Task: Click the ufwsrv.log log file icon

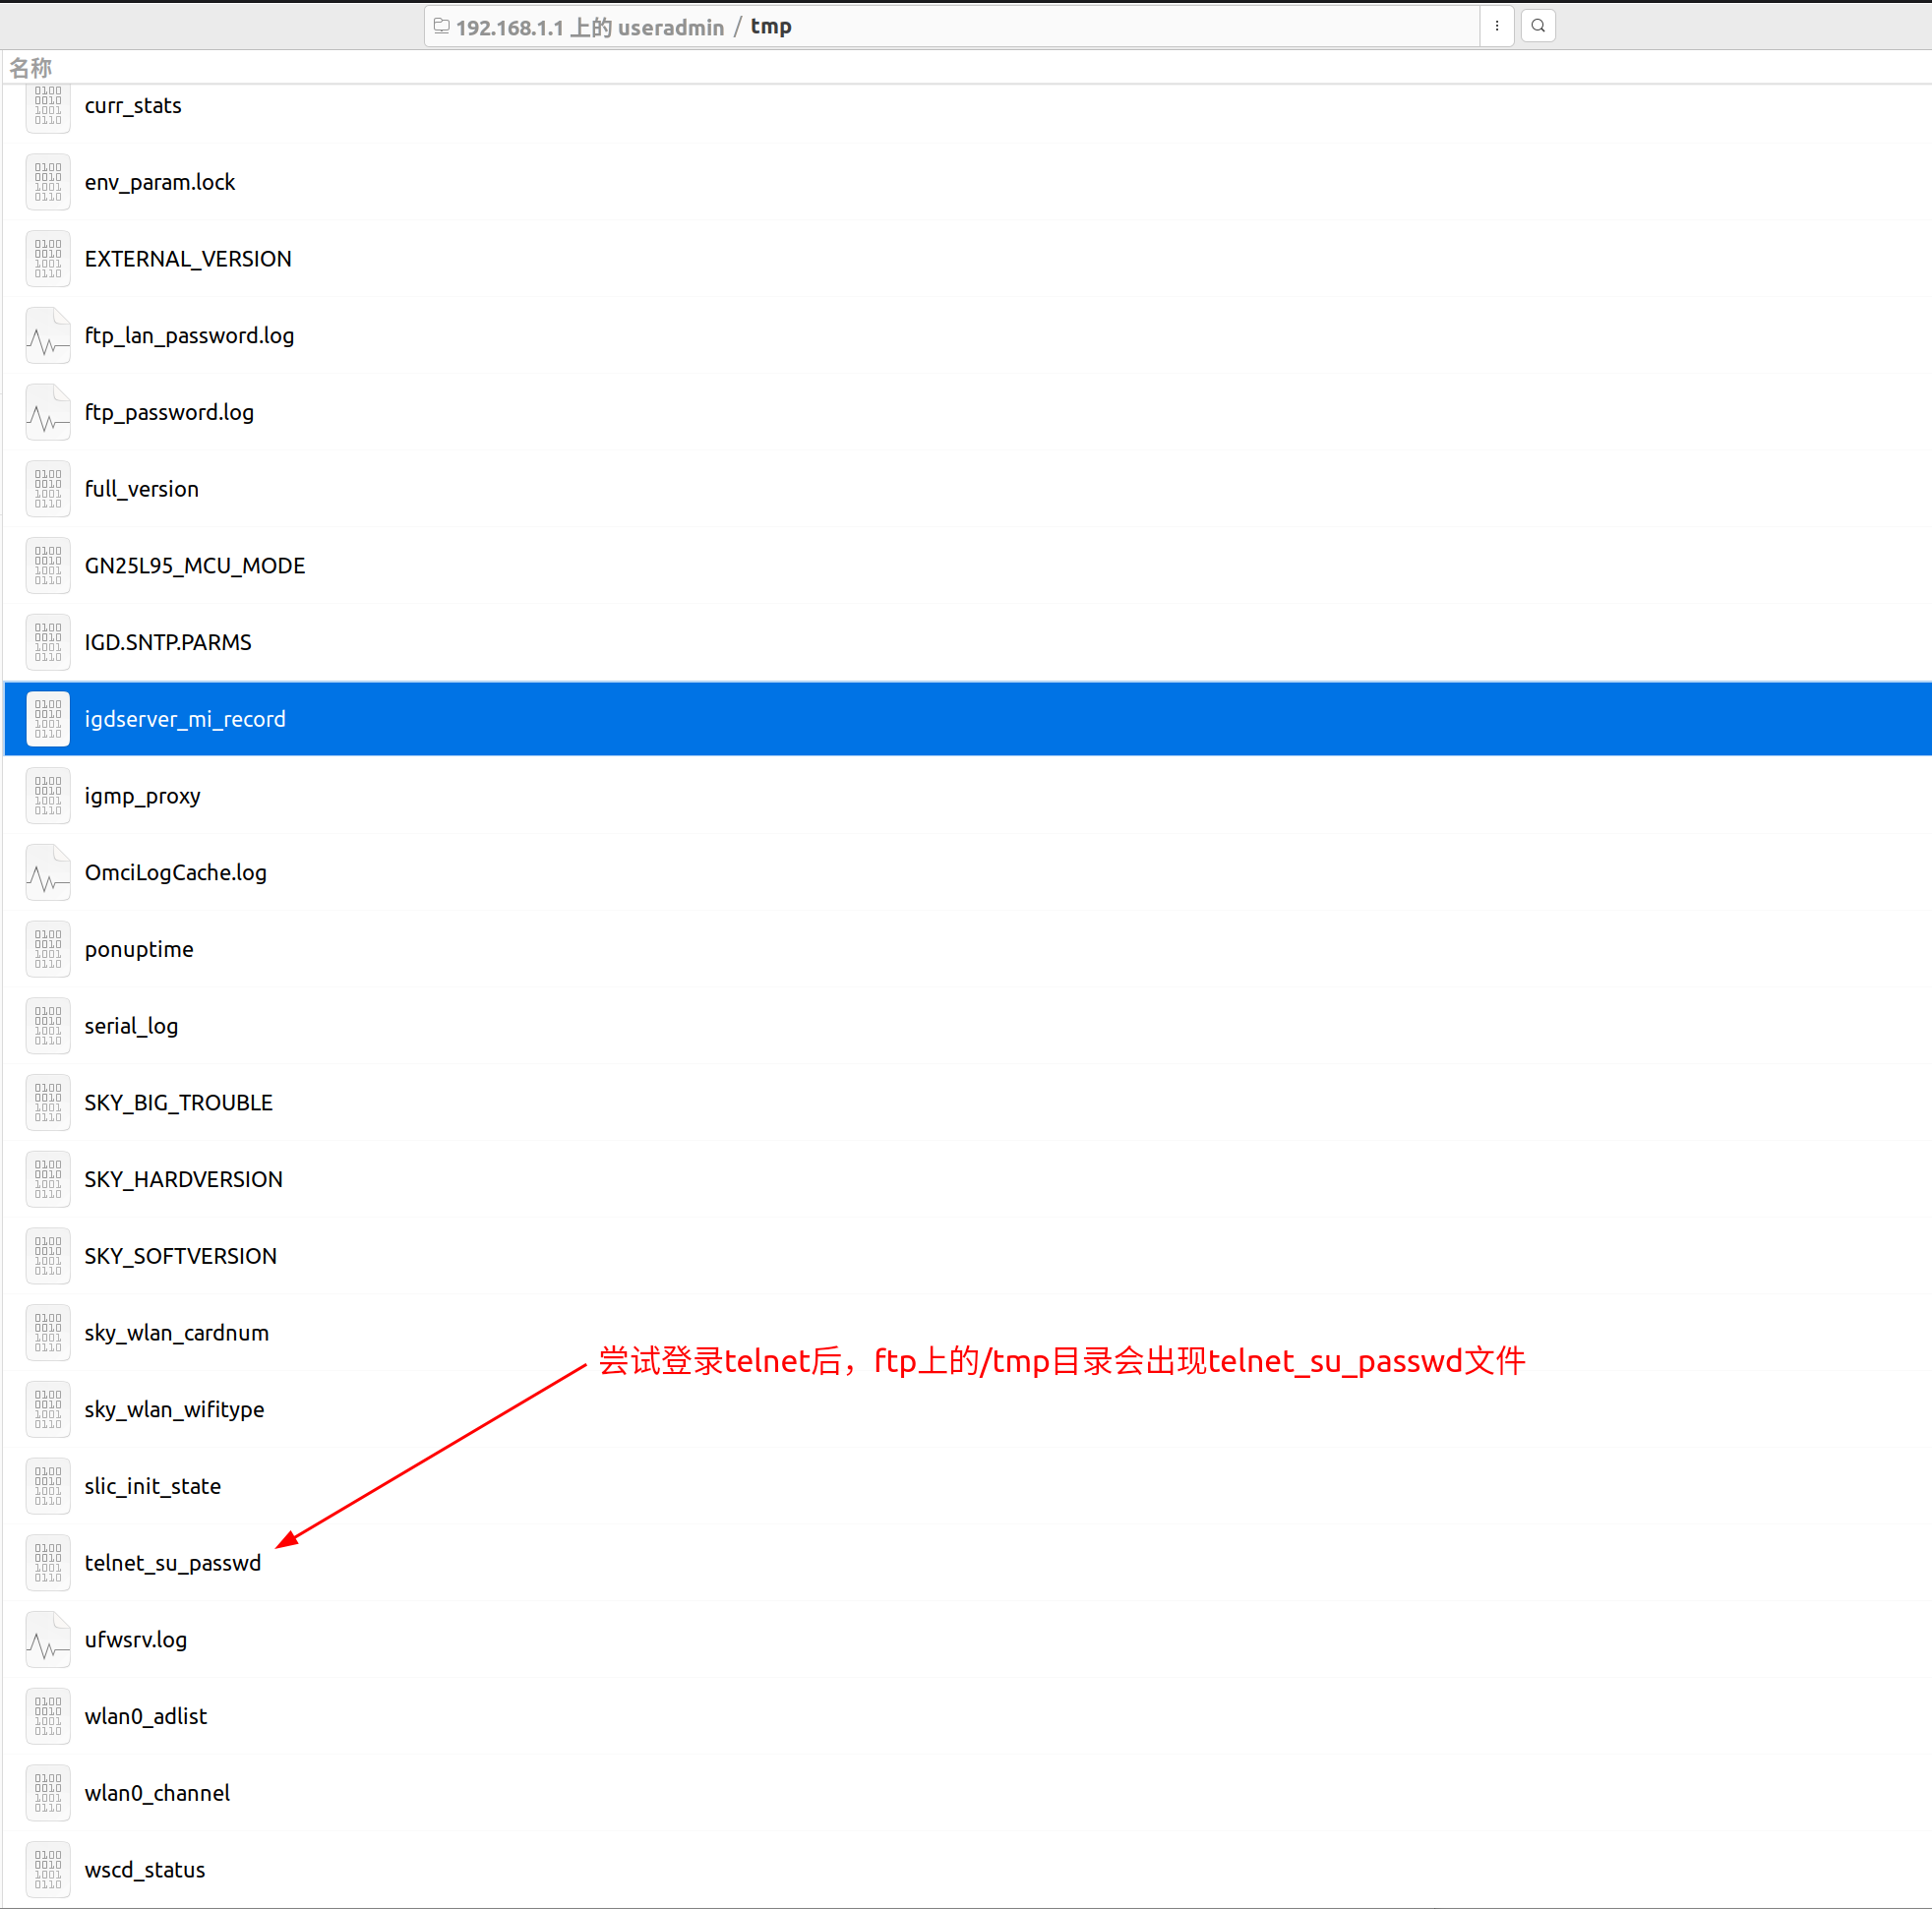Action: click(x=48, y=1639)
